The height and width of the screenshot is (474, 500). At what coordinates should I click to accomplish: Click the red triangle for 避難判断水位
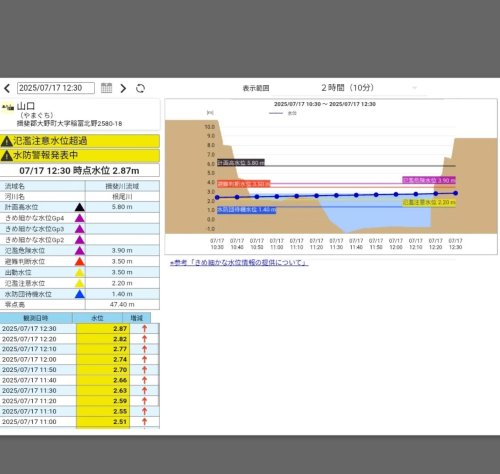tap(80, 262)
